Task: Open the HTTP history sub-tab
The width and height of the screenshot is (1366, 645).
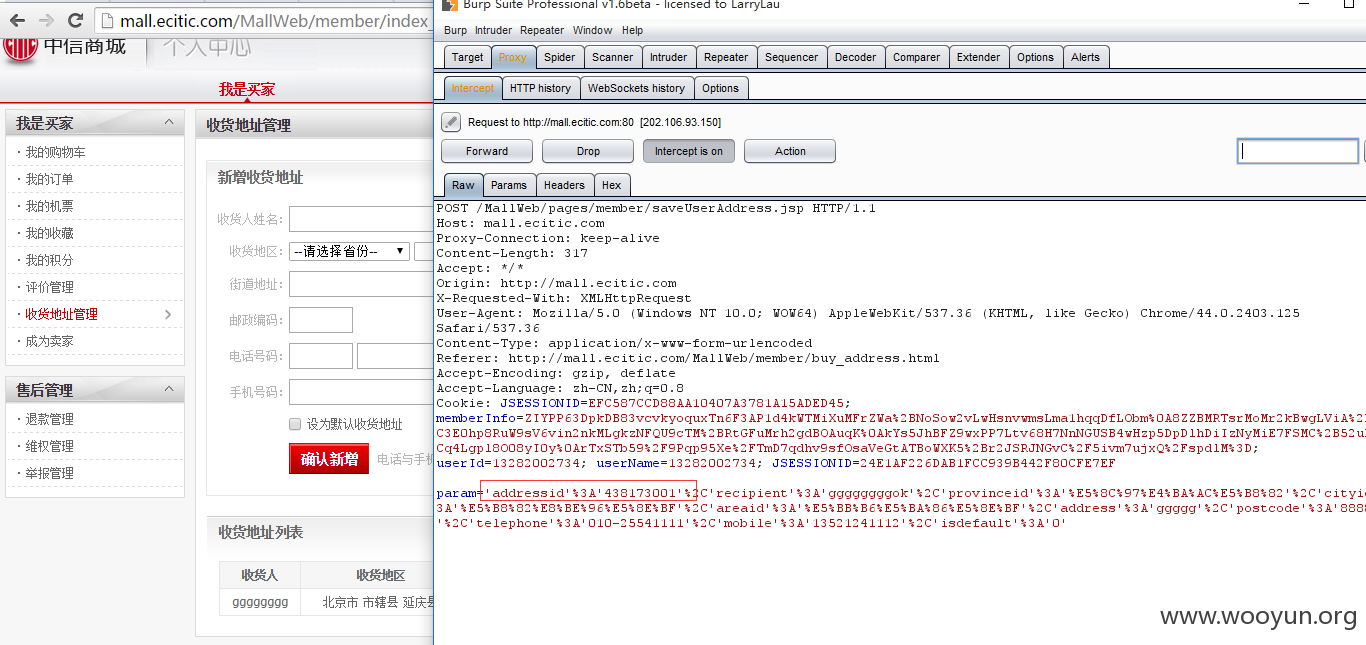Action: click(x=540, y=88)
